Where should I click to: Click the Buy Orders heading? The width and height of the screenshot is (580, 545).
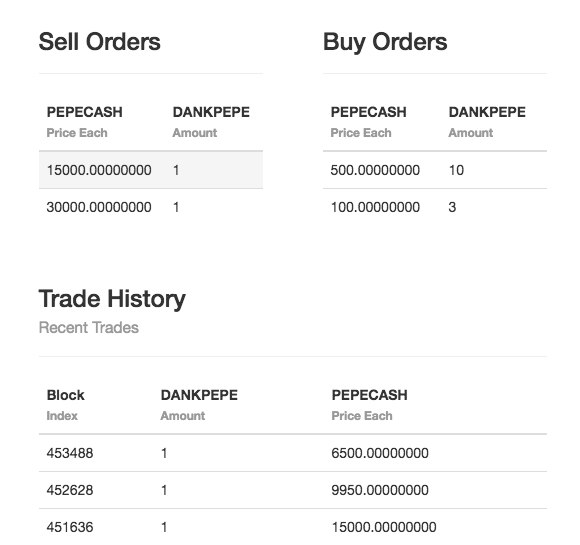pyautogui.click(x=385, y=42)
